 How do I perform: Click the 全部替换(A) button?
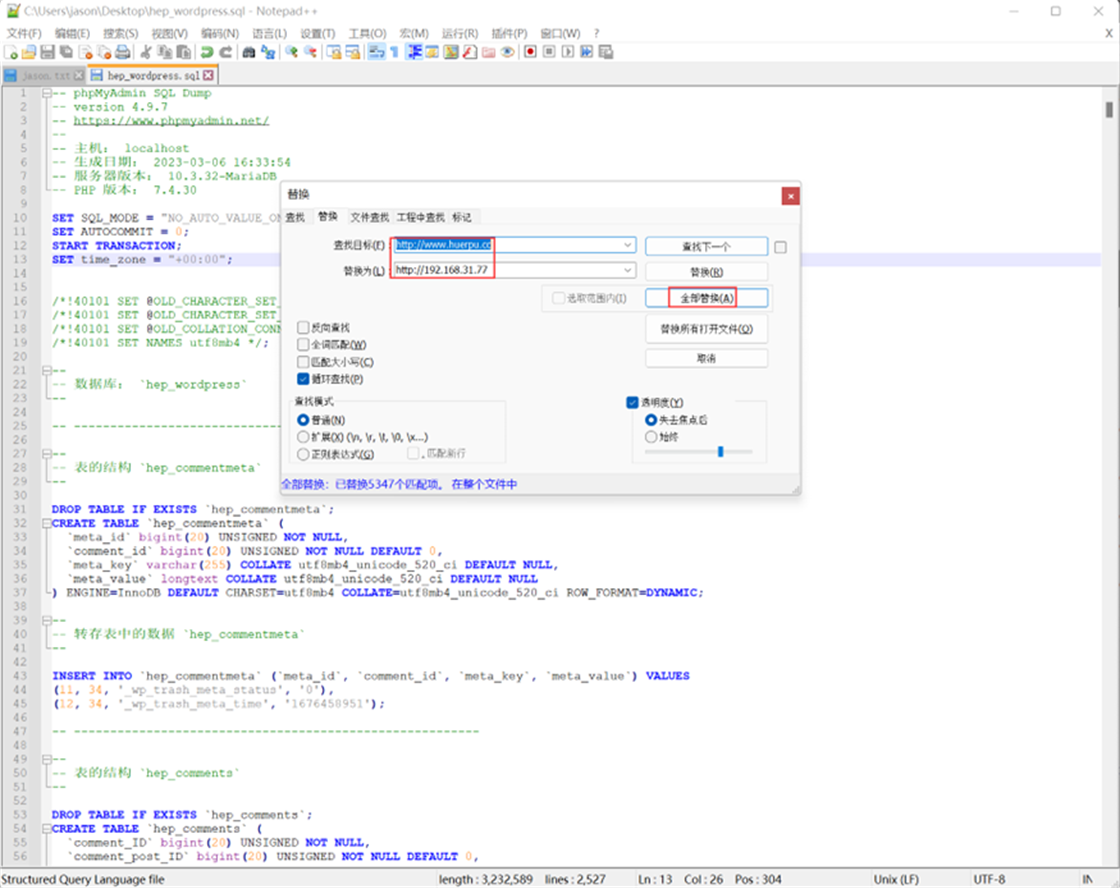[x=706, y=298]
